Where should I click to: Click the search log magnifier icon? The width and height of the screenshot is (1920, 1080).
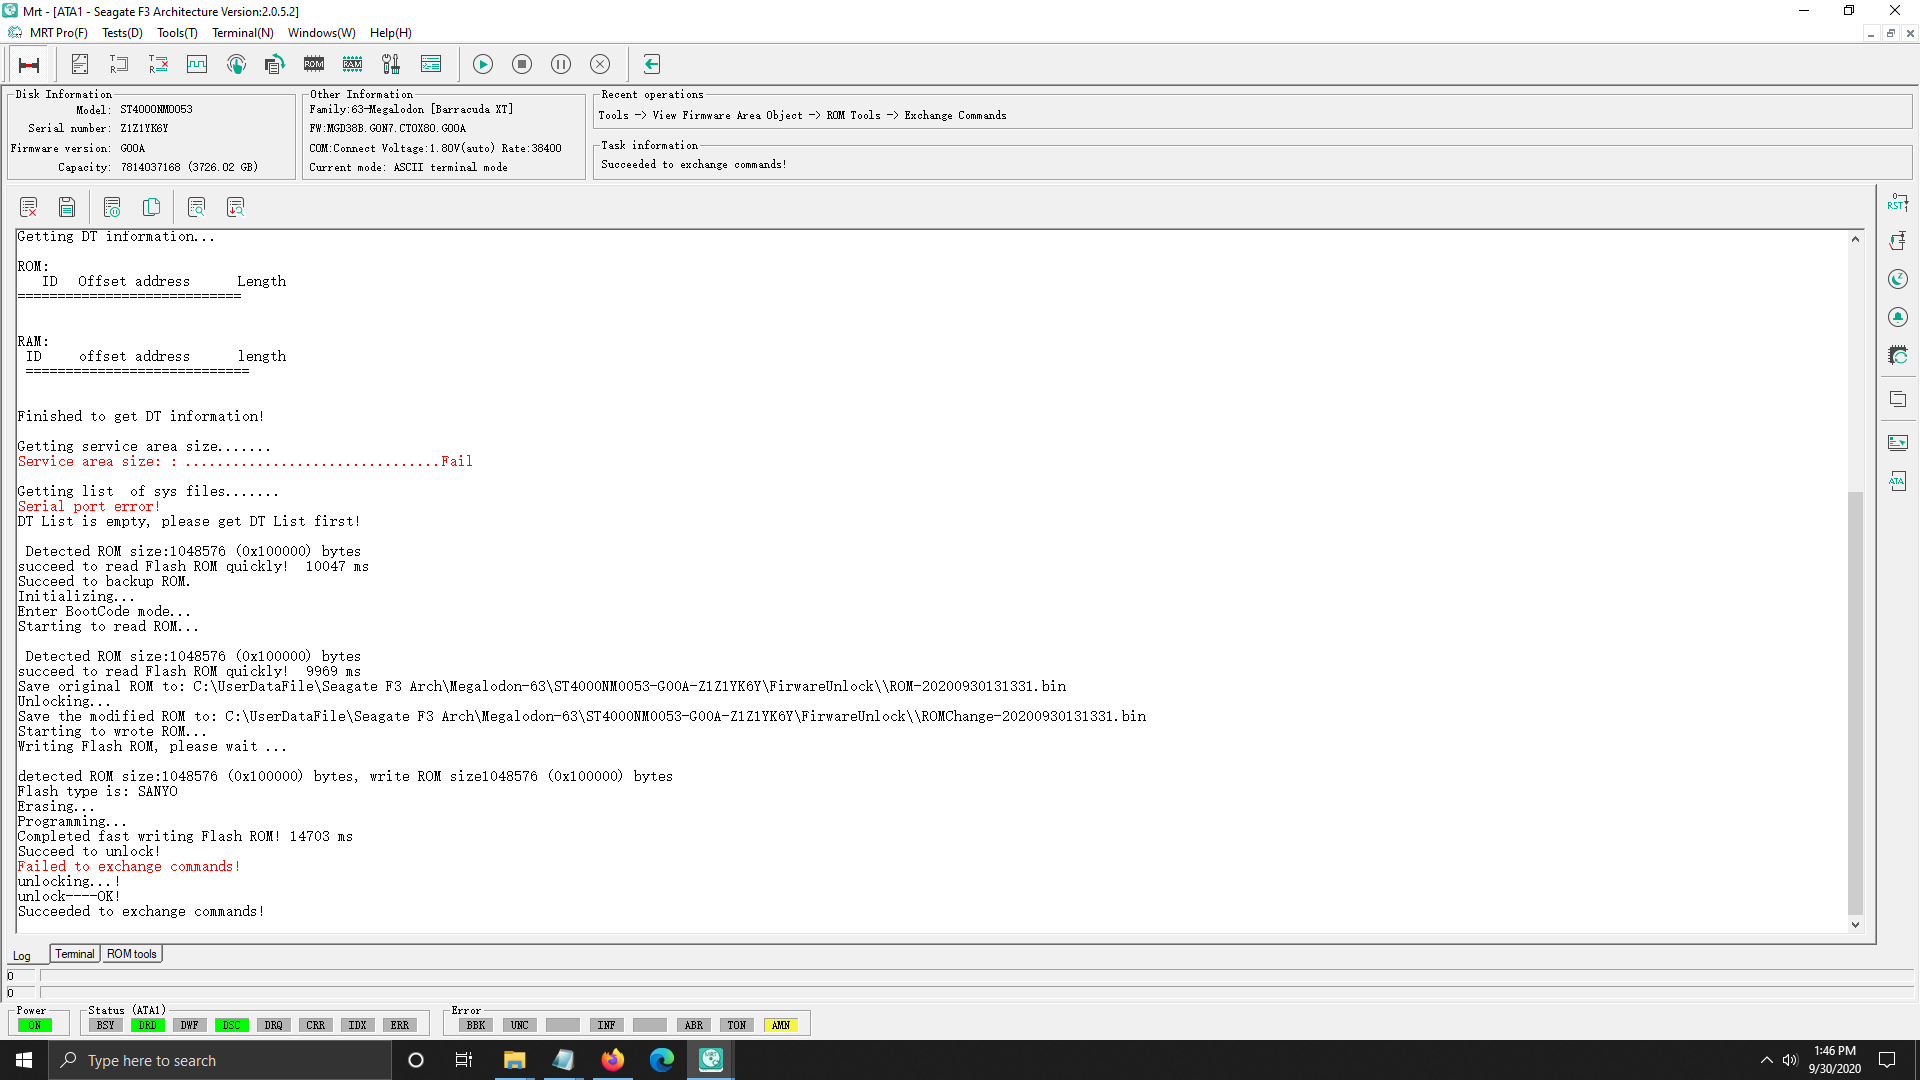(x=196, y=207)
